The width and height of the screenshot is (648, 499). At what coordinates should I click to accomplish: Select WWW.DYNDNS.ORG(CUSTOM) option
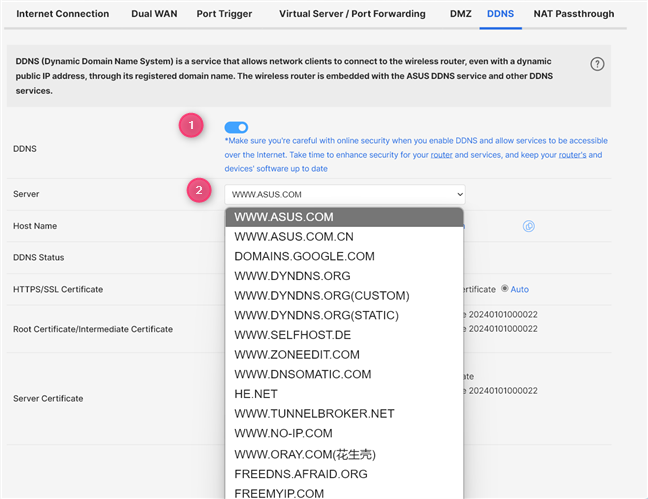[344, 296]
